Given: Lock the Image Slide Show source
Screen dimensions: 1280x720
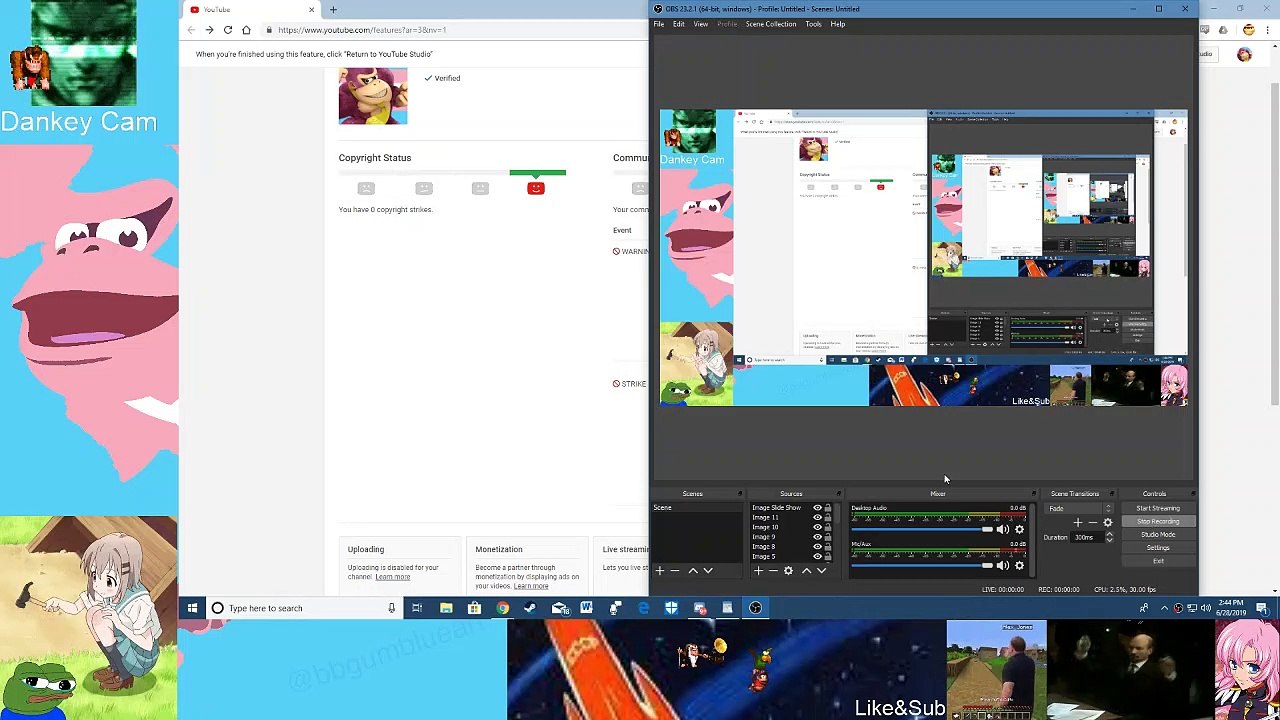Looking at the screenshot, I should (x=828, y=508).
